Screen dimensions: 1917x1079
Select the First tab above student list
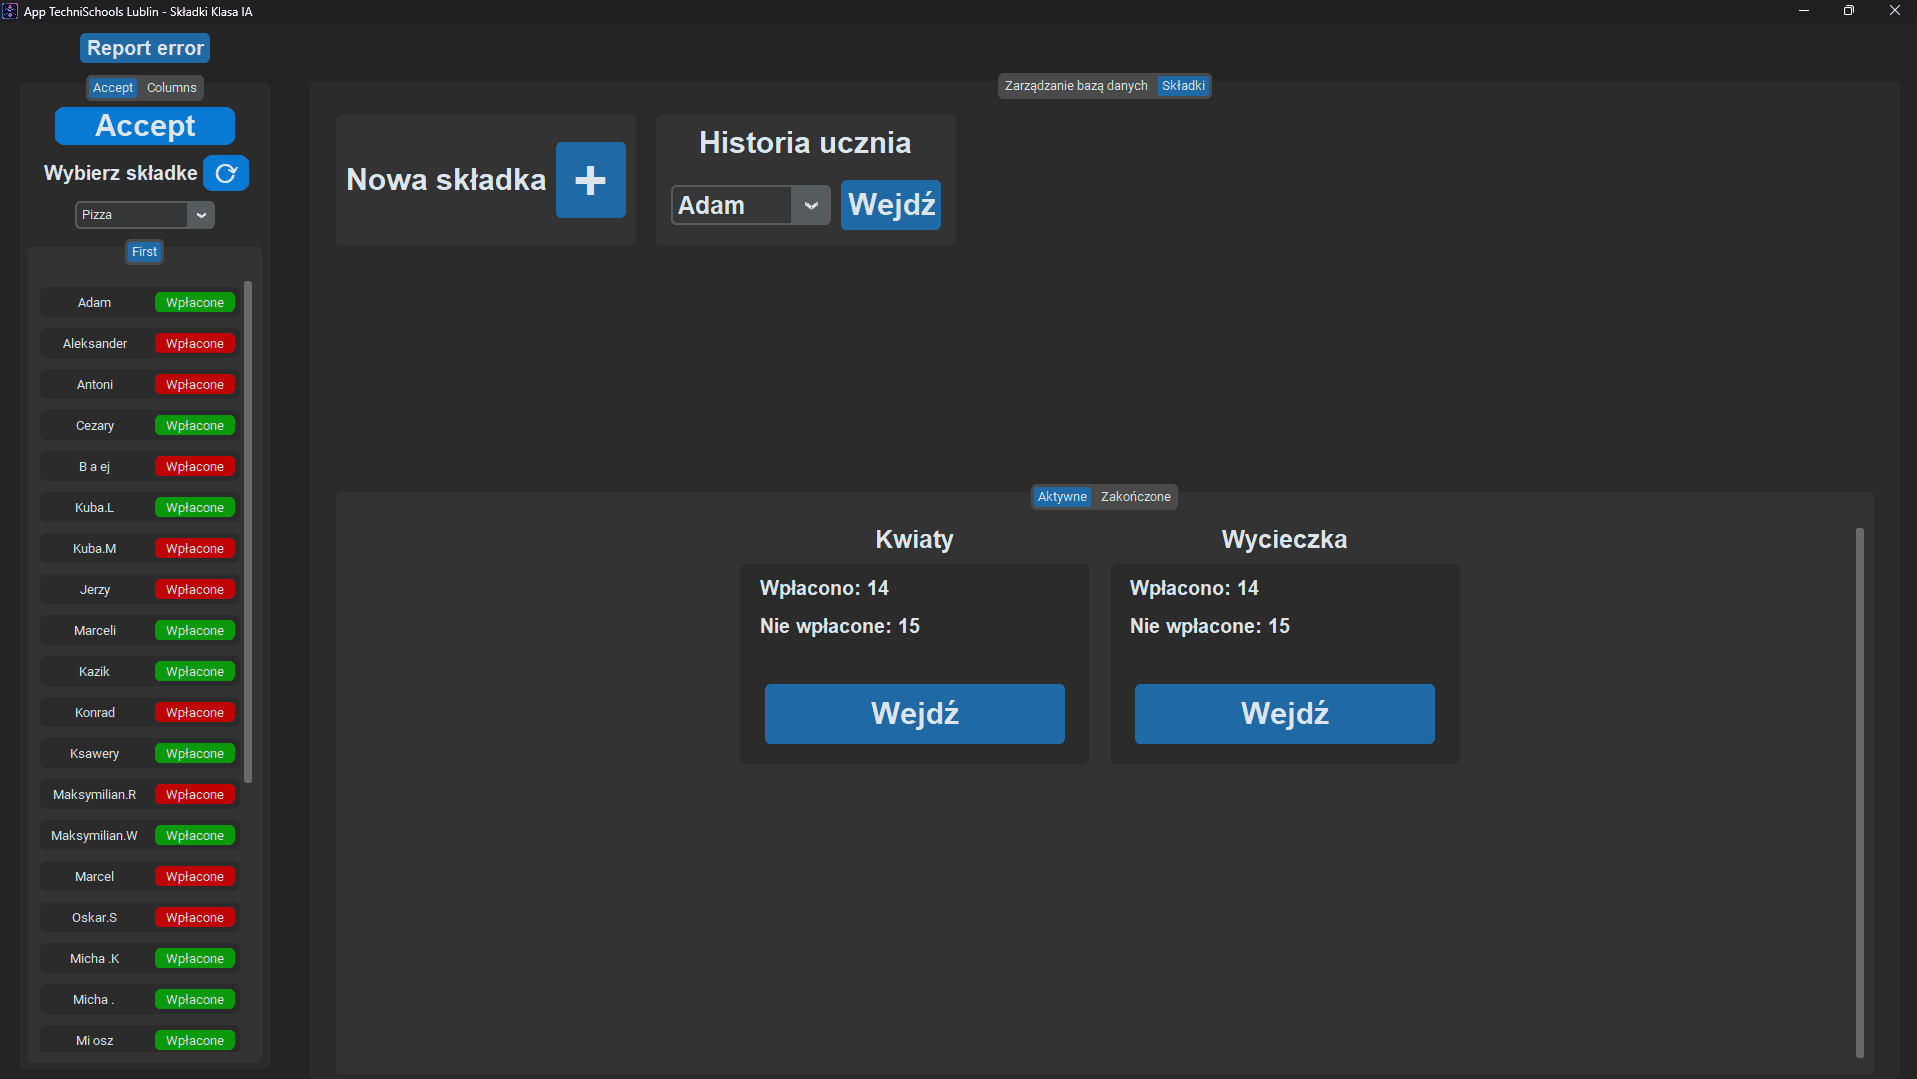click(144, 252)
